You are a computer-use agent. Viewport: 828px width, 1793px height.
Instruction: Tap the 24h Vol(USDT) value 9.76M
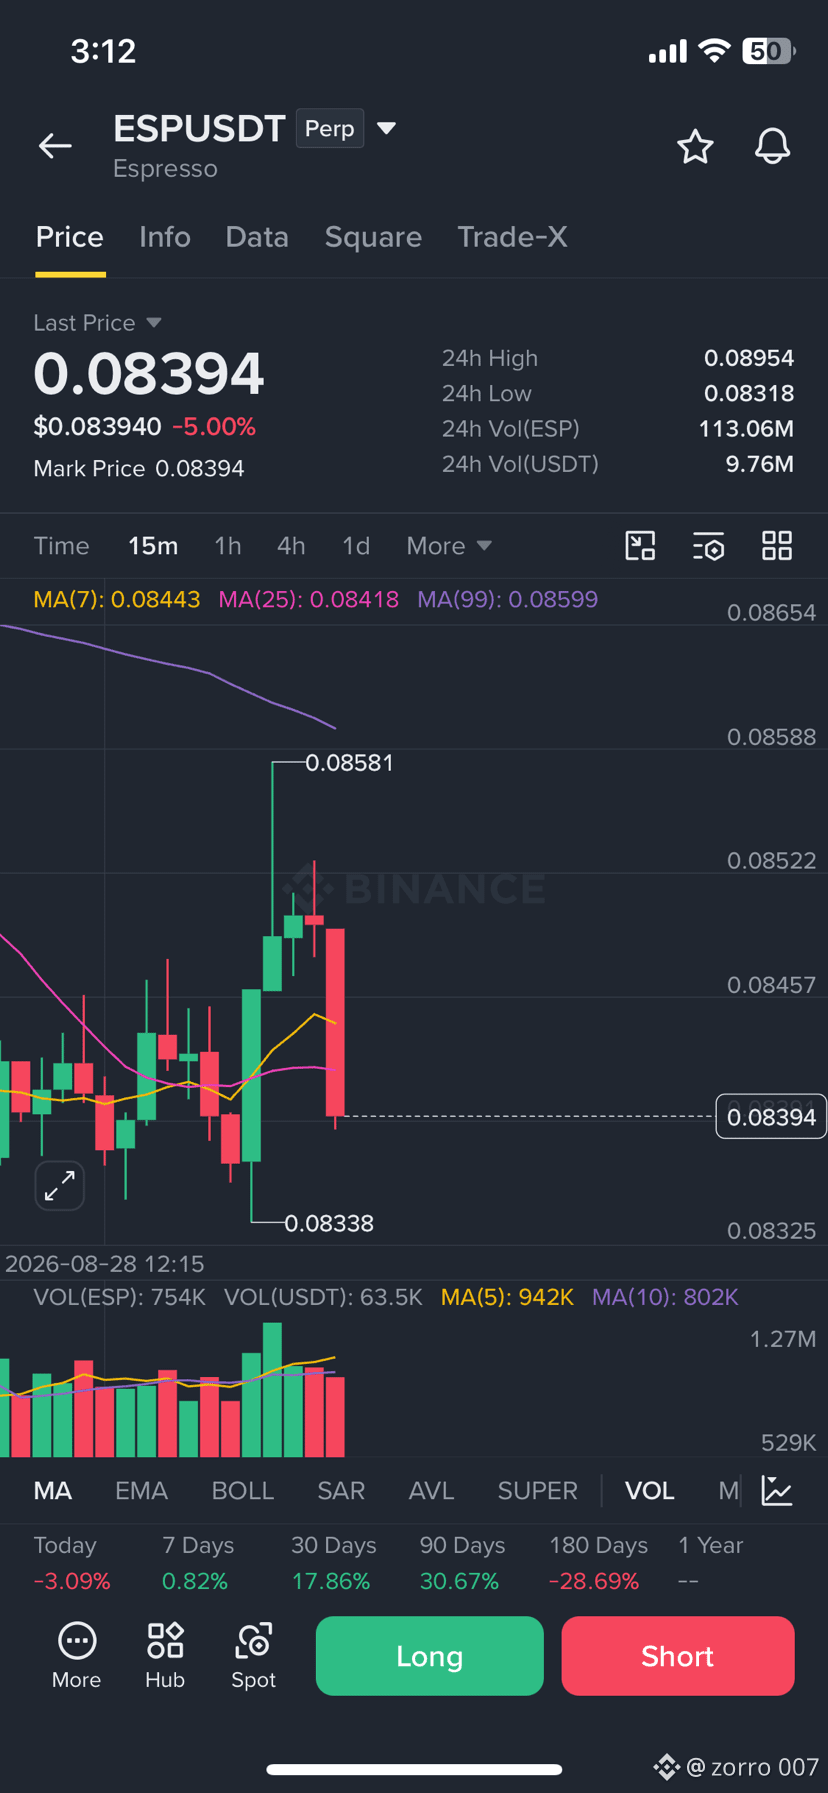coord(759,464)
